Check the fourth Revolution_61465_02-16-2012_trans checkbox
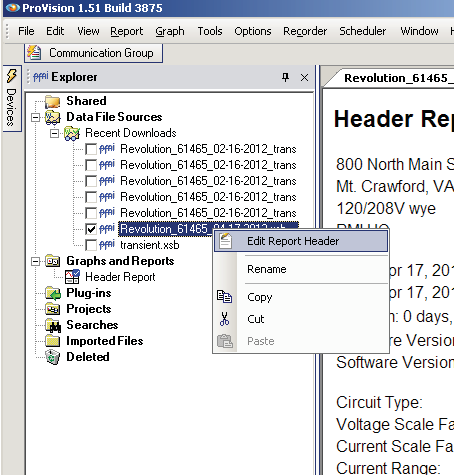Image resolution: width=454 pixels, height=475 pixels. point(91,197)
